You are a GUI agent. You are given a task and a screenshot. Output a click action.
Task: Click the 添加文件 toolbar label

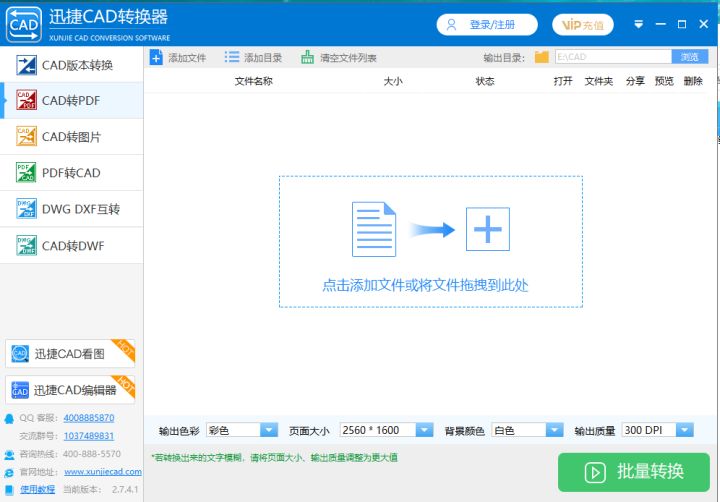click(187, 58)
